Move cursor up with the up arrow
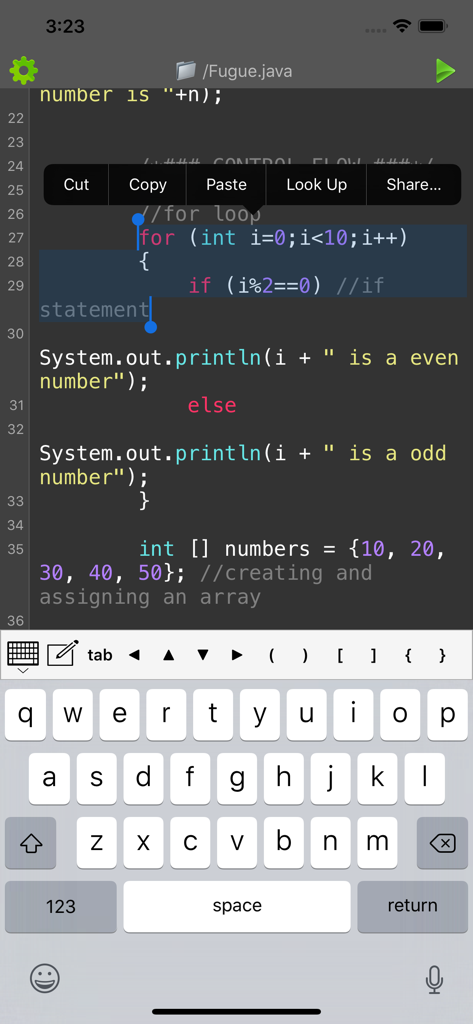This screenshot has height=1024, width=473. [x=169, y=655]
